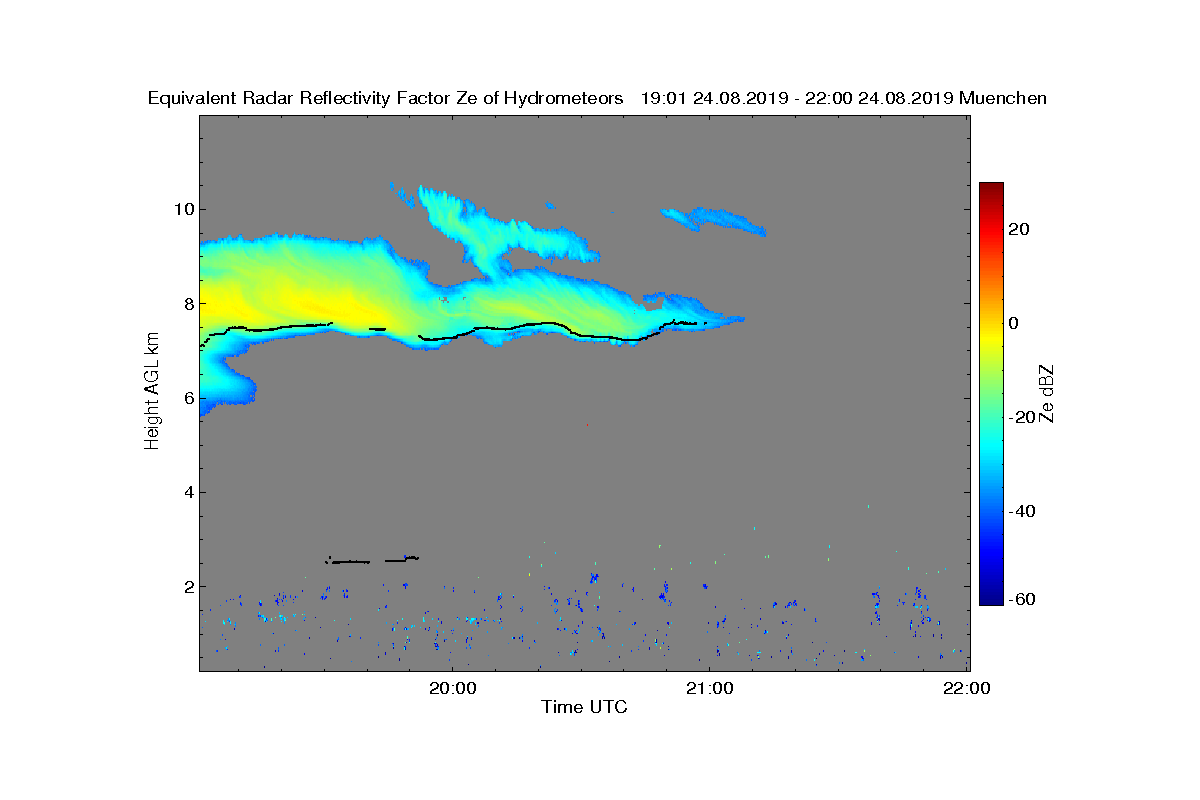Click the dark blue bottom of the colorbar
This screenshot has width=1200, height=800.
tap(991, 598)
